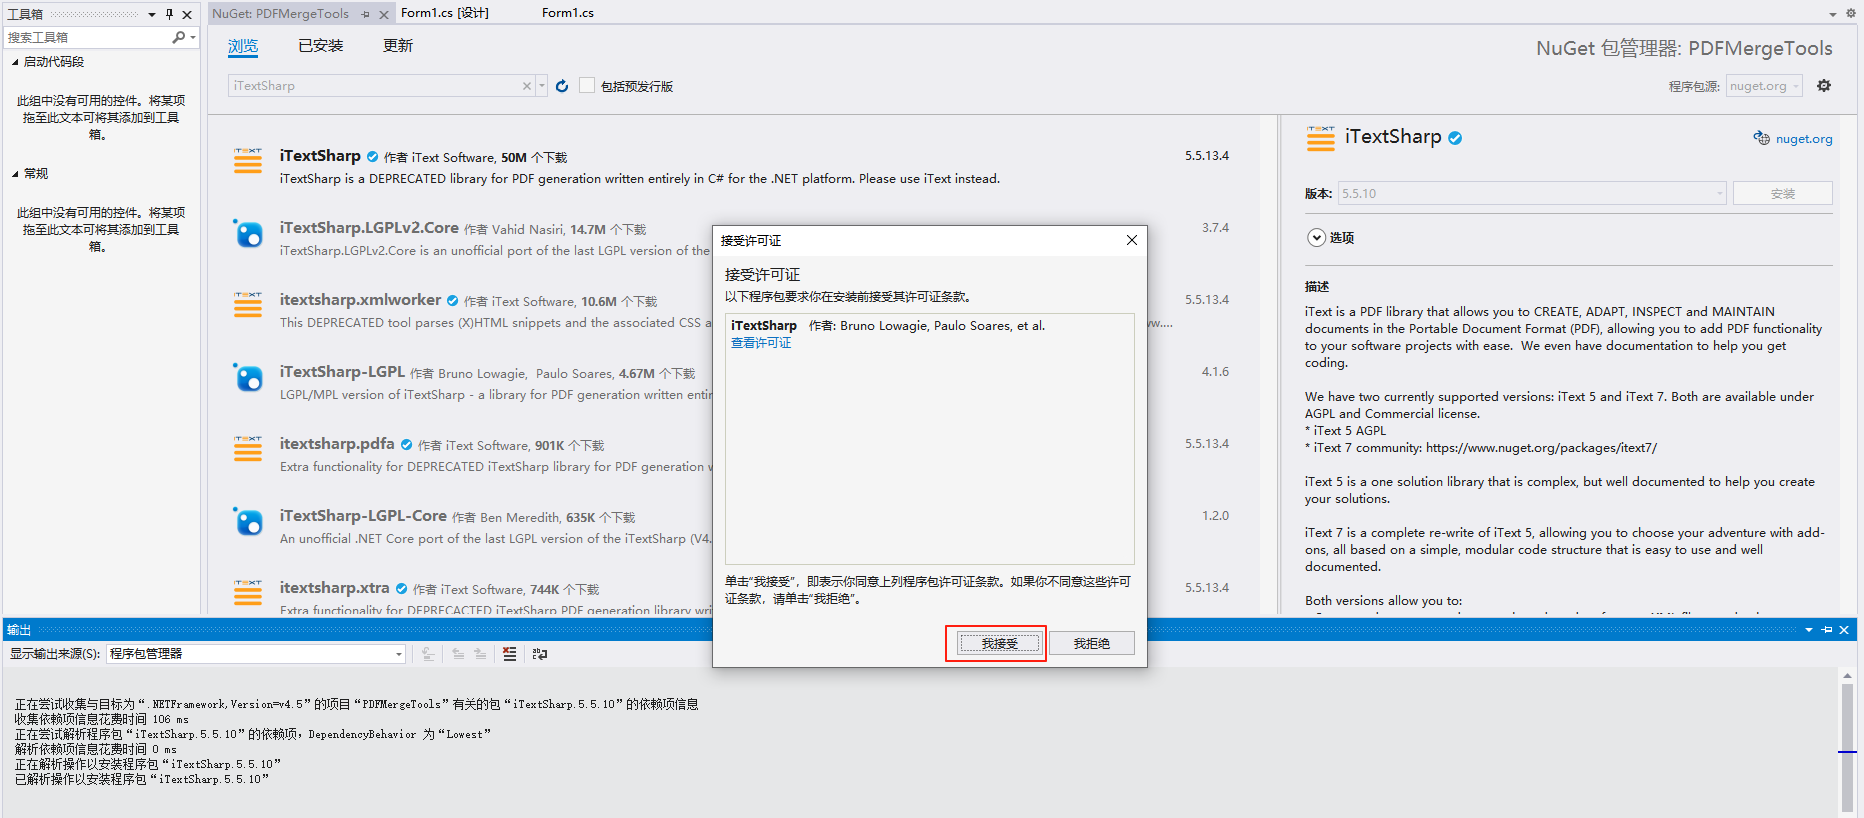The width and height of the screenshot is (1864, 818).
Task: Click the go-to-previous-message icon in the output toolbar
Action: pos(458,654)
